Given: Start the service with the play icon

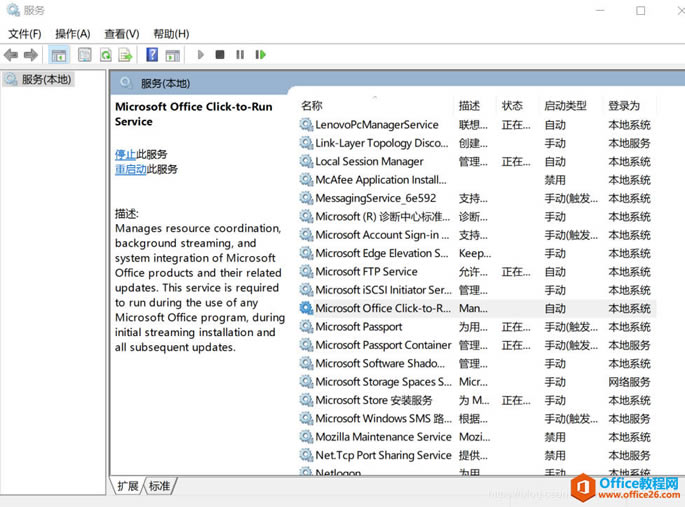Looking at the screenshot, I should [x=201, y=55].
